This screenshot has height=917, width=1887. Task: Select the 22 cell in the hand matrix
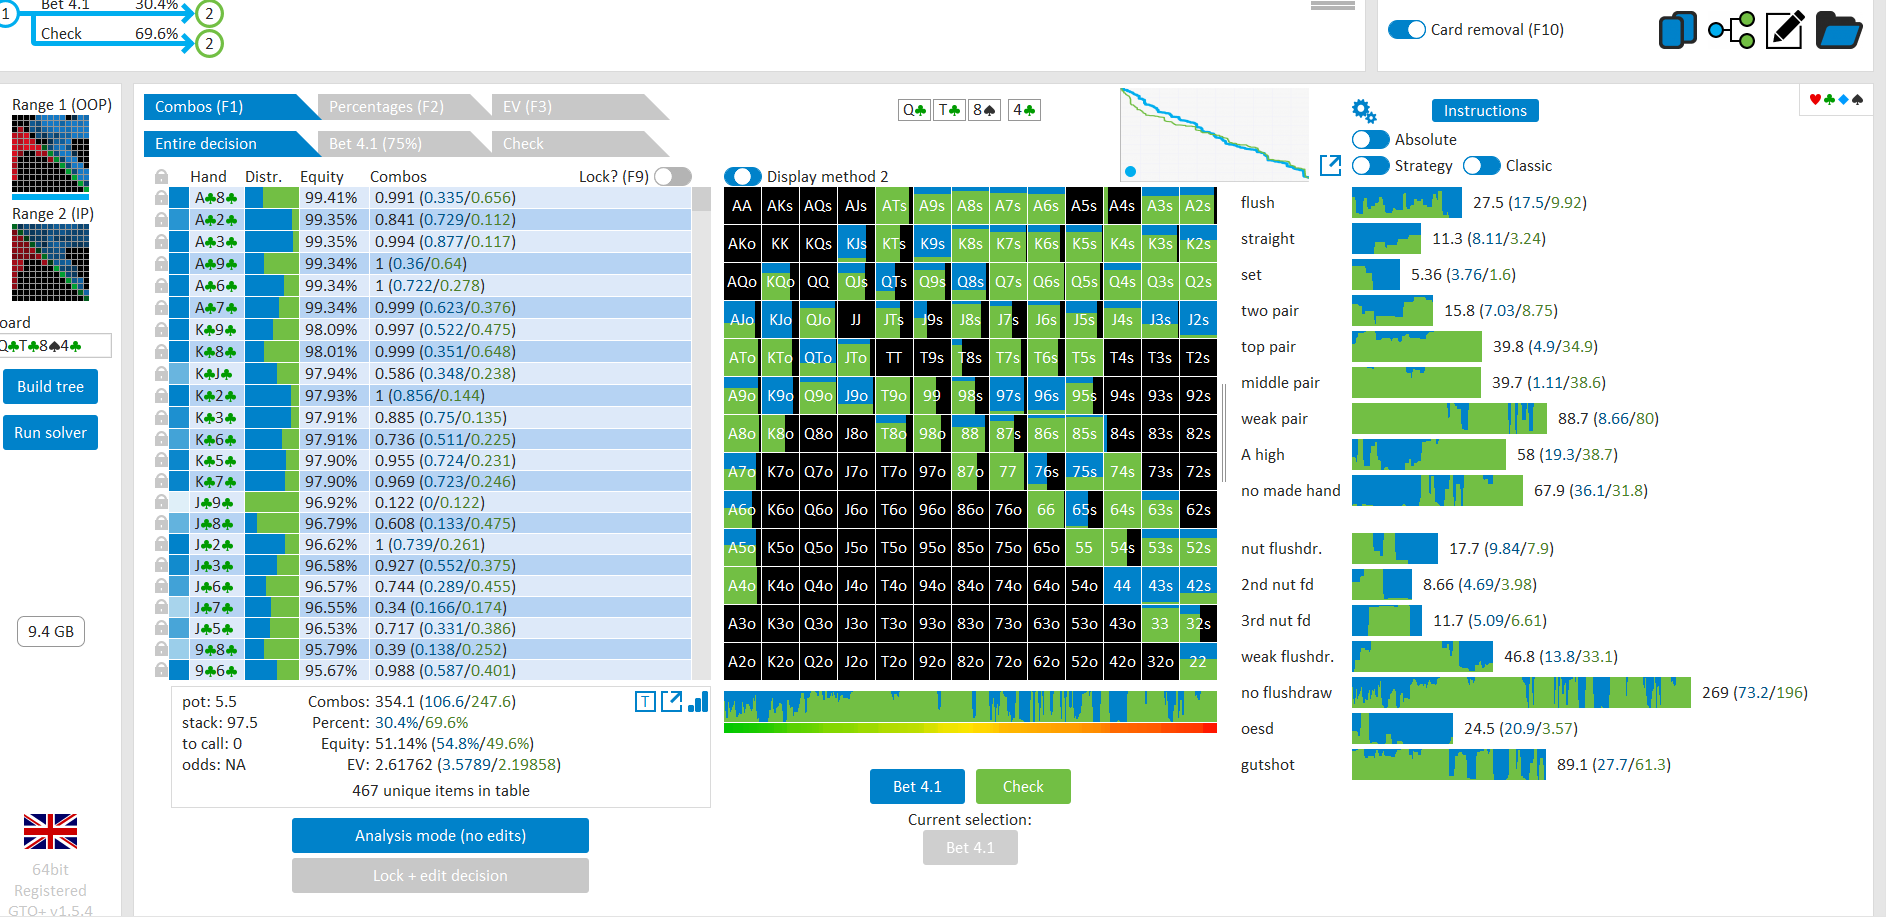1198,662
